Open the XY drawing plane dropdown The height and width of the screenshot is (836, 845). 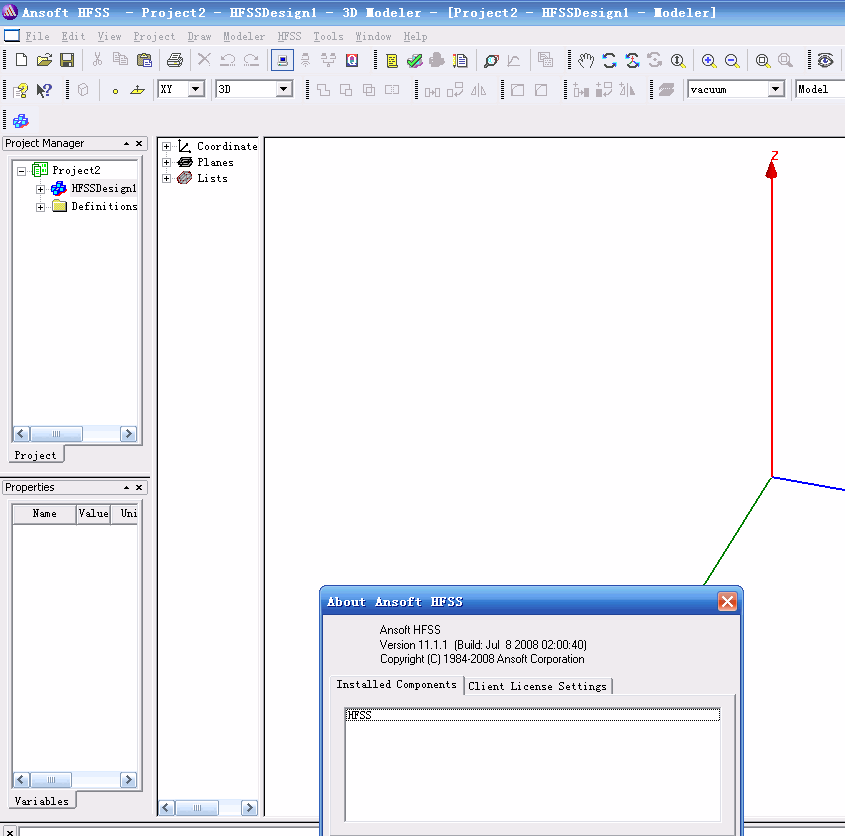(197, 89)
